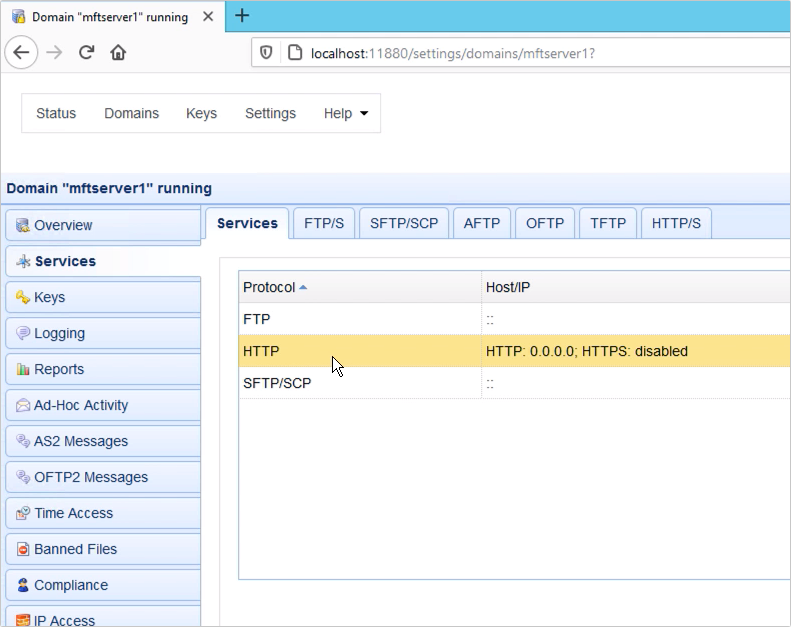Viewport: 791px width, 627px height.
Task: Click the browser back arrow button
Action: (23, 52)
